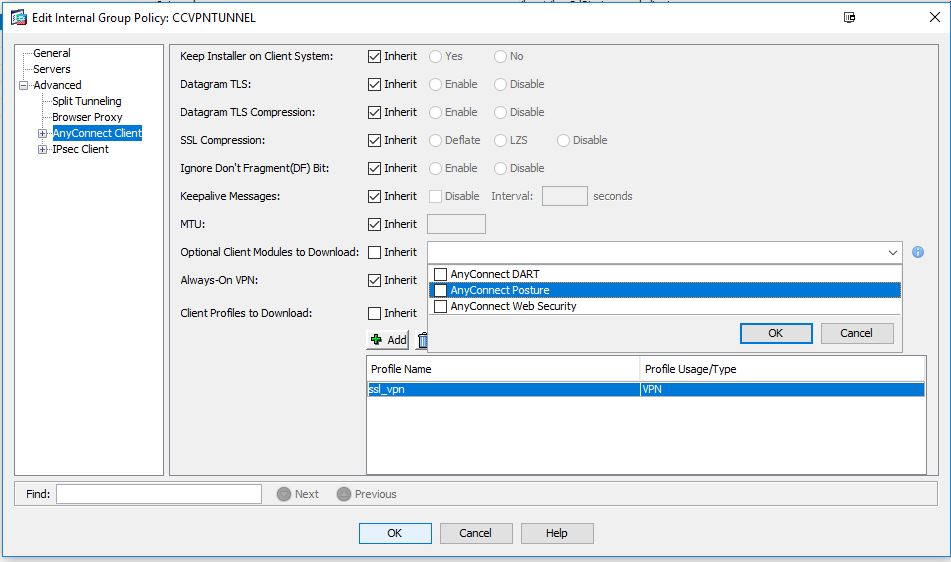Open the General section in tree

pyautogui.click(x=52, y=53)
